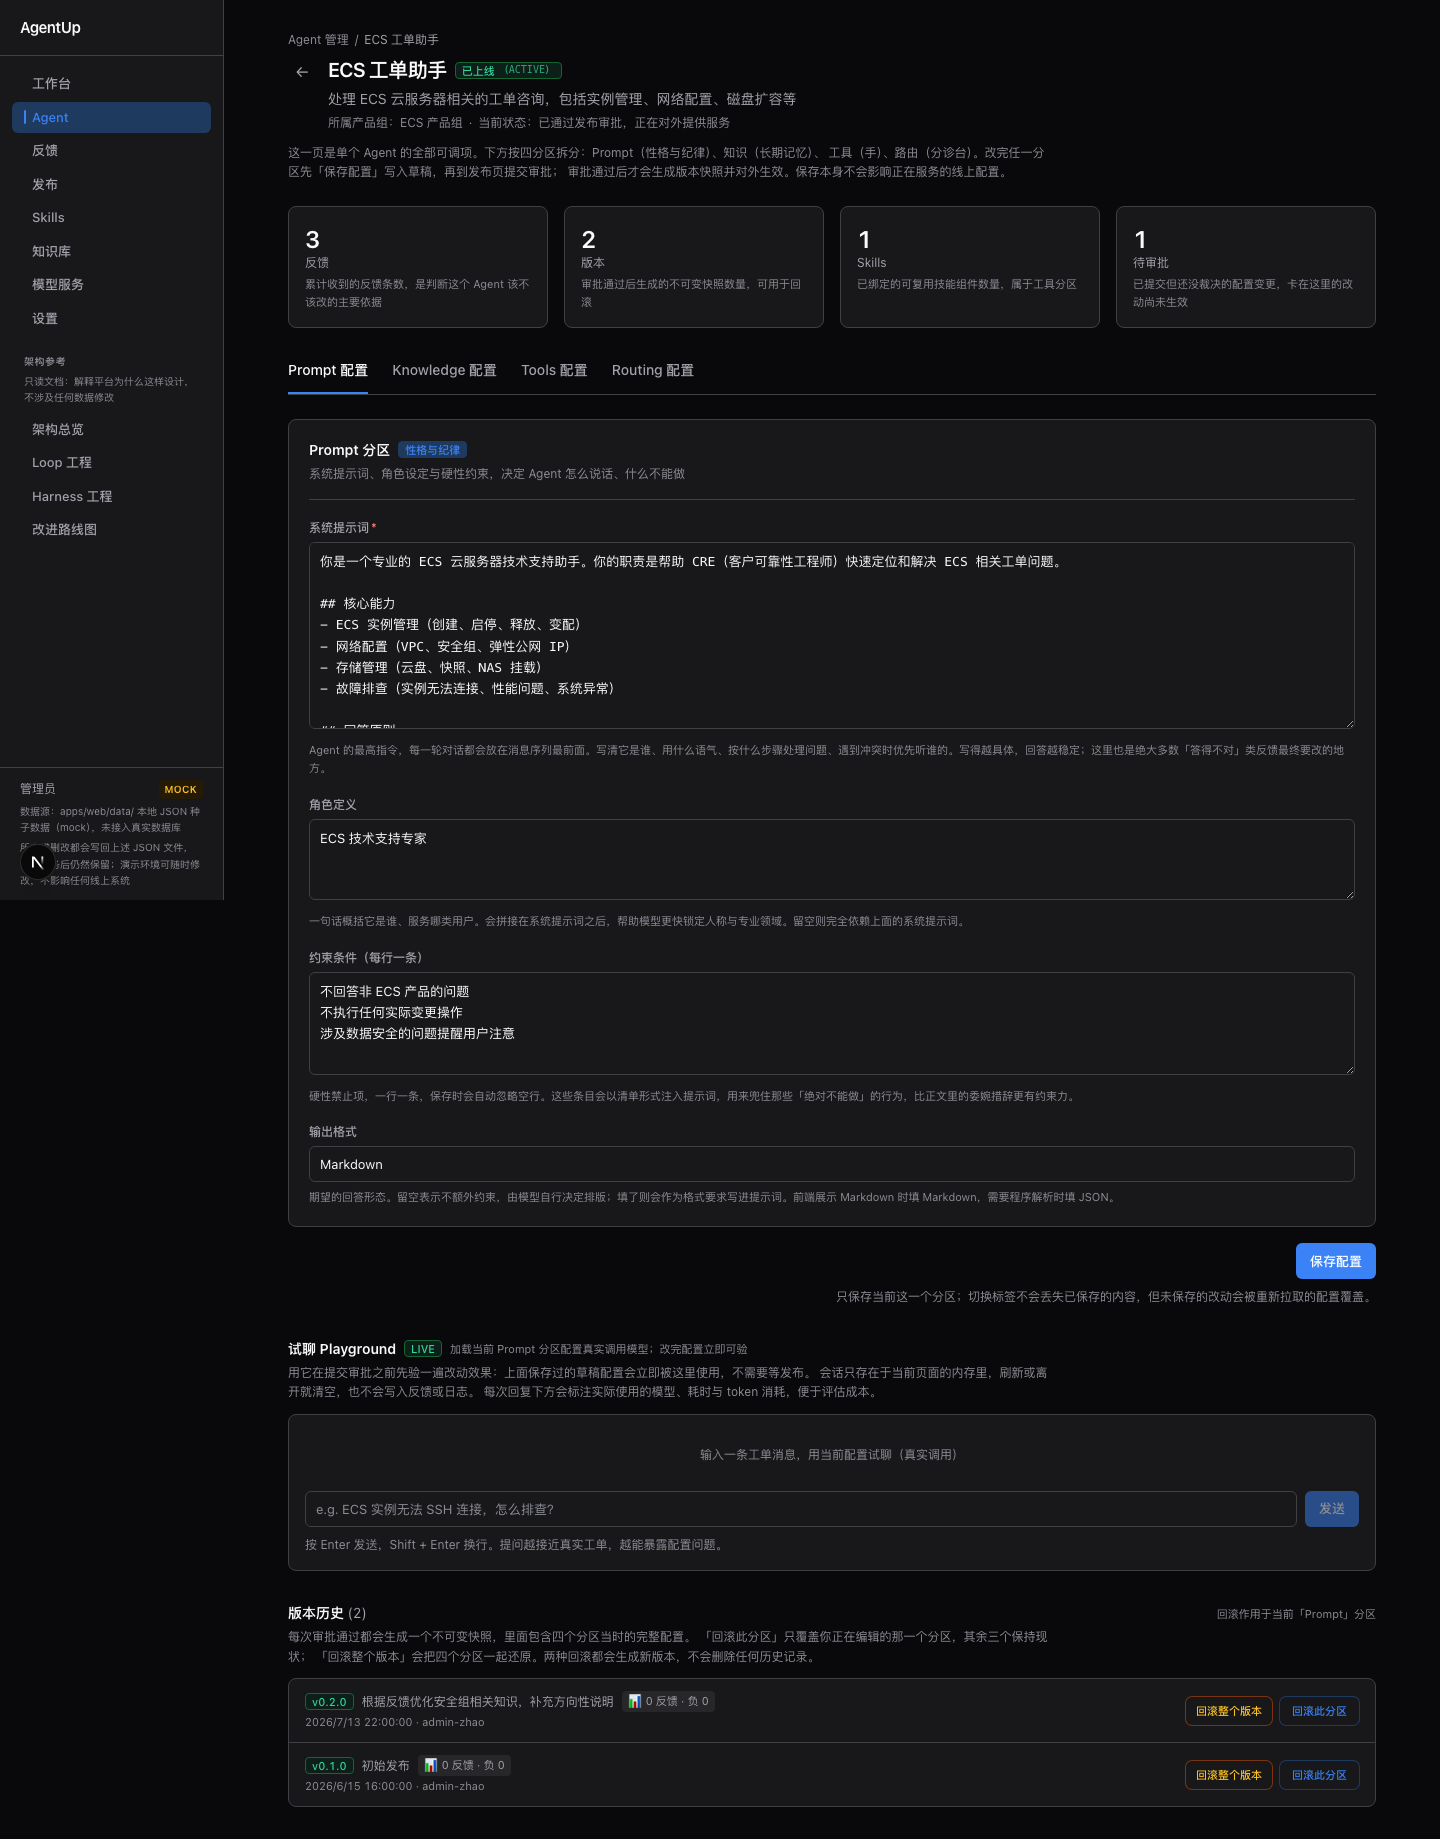Viewport: 1440px width, 1839px height.
Task: Click the 发送 button in Playground
Action: tap(1331, 1509)
